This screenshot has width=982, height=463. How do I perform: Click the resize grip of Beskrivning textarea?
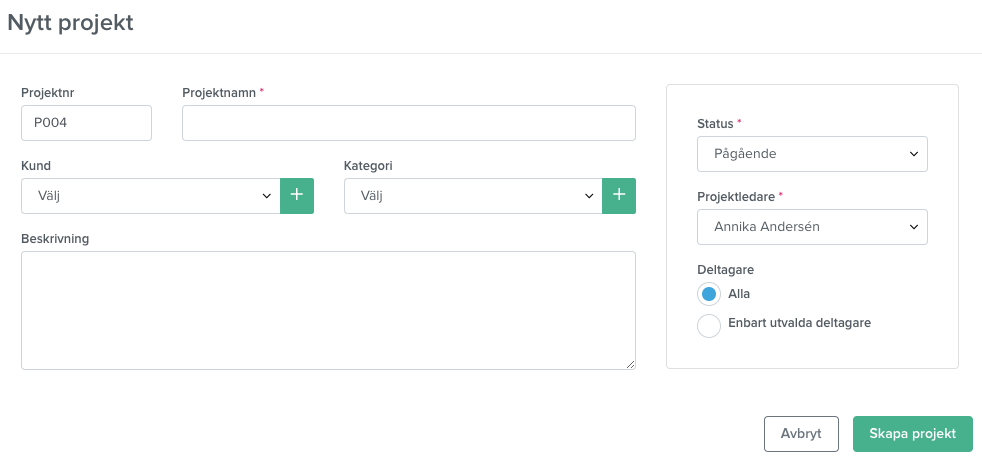630,364
